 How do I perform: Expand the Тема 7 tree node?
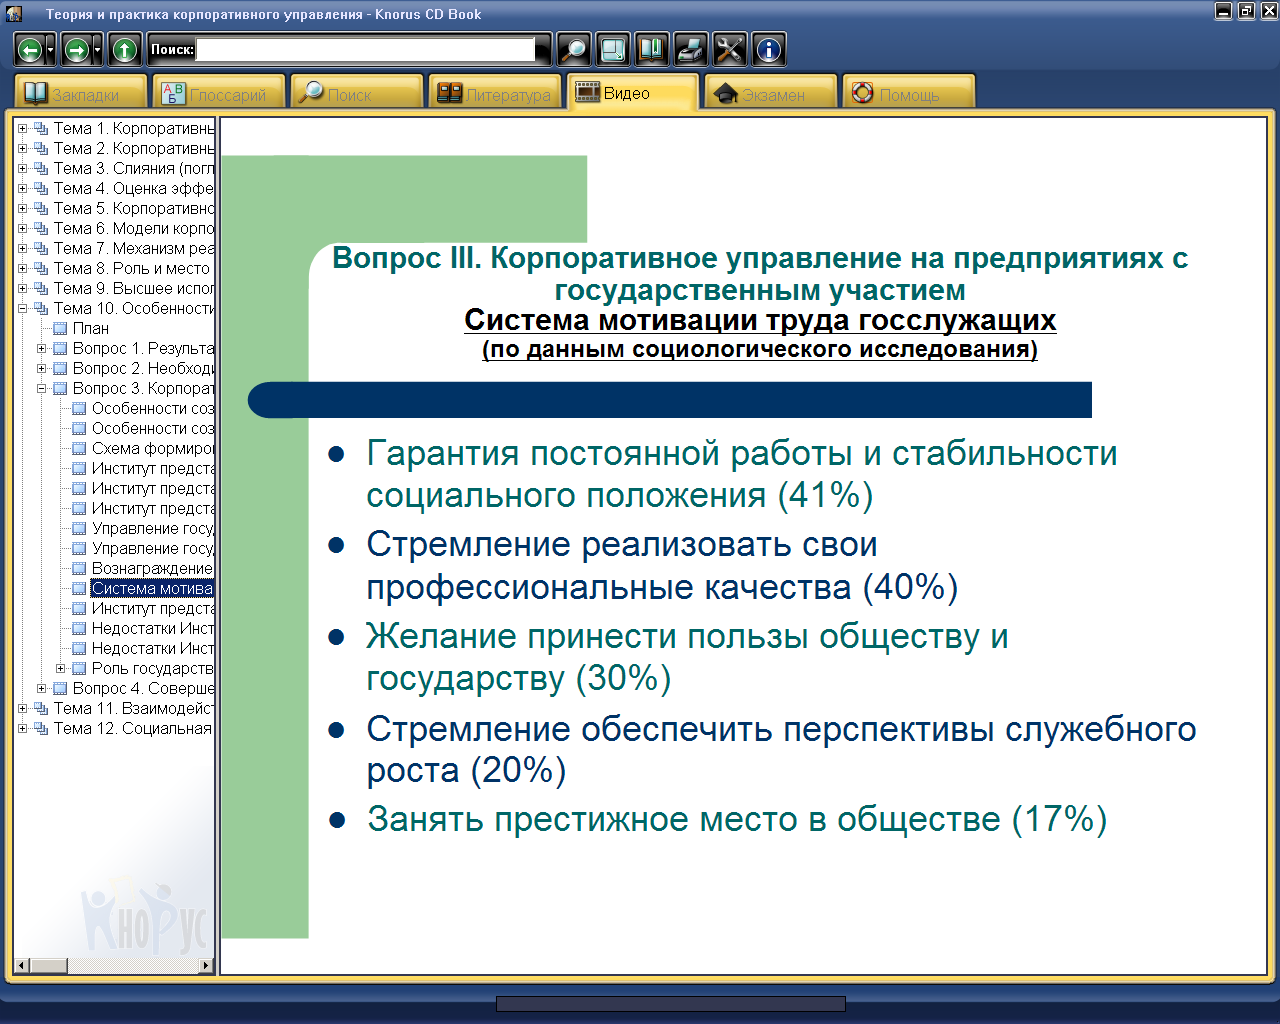click(x=22, y=248)
